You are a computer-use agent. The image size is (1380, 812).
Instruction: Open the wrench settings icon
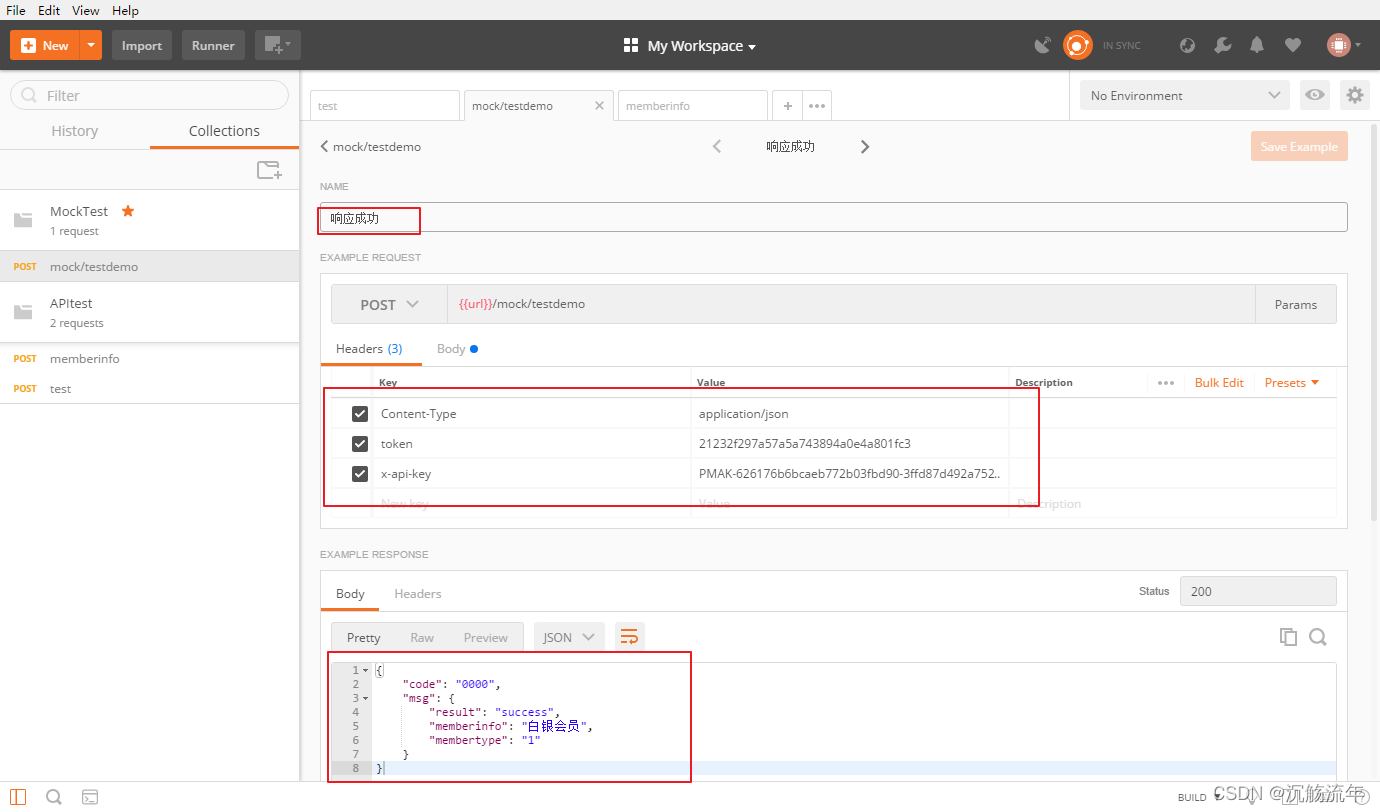[x=1222, y=45]
